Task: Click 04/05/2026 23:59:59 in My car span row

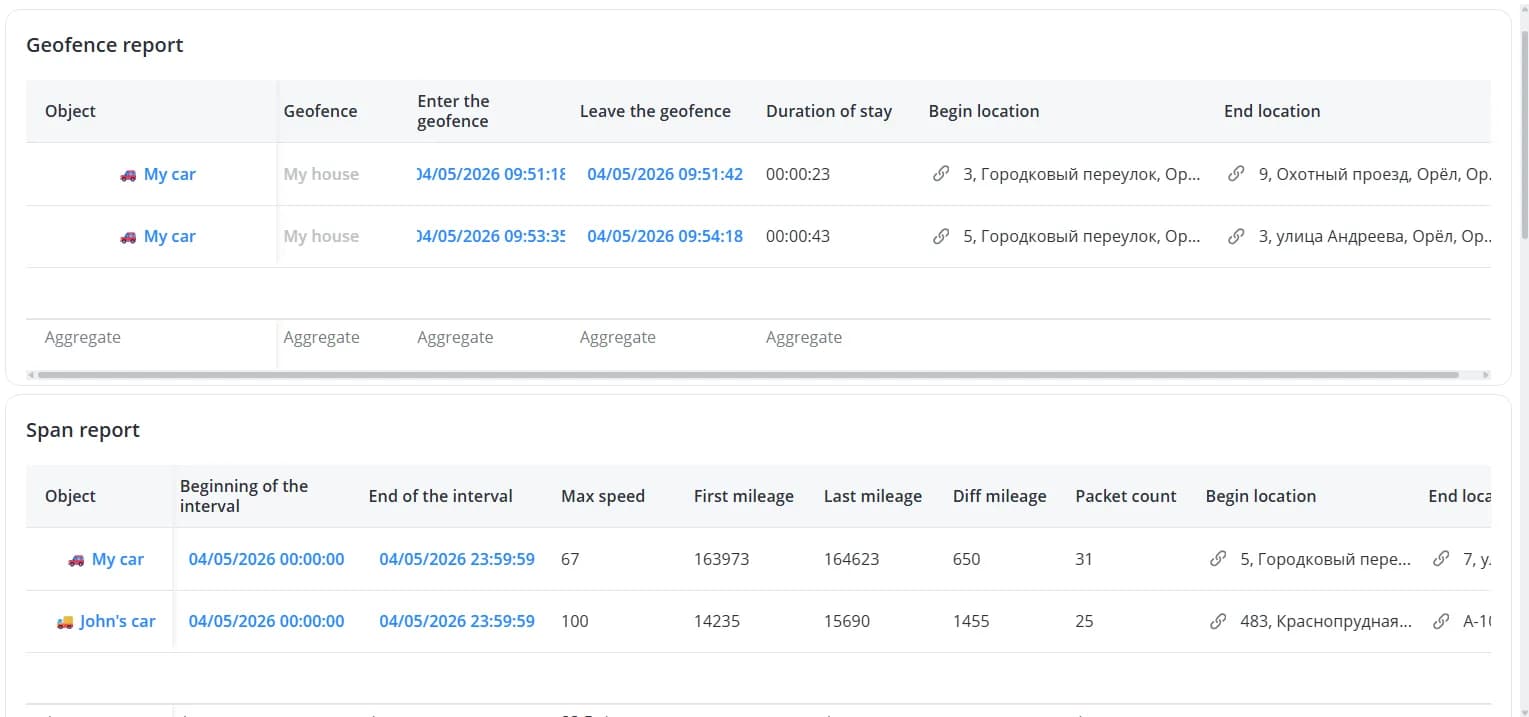Action: (x=457, y=559)
